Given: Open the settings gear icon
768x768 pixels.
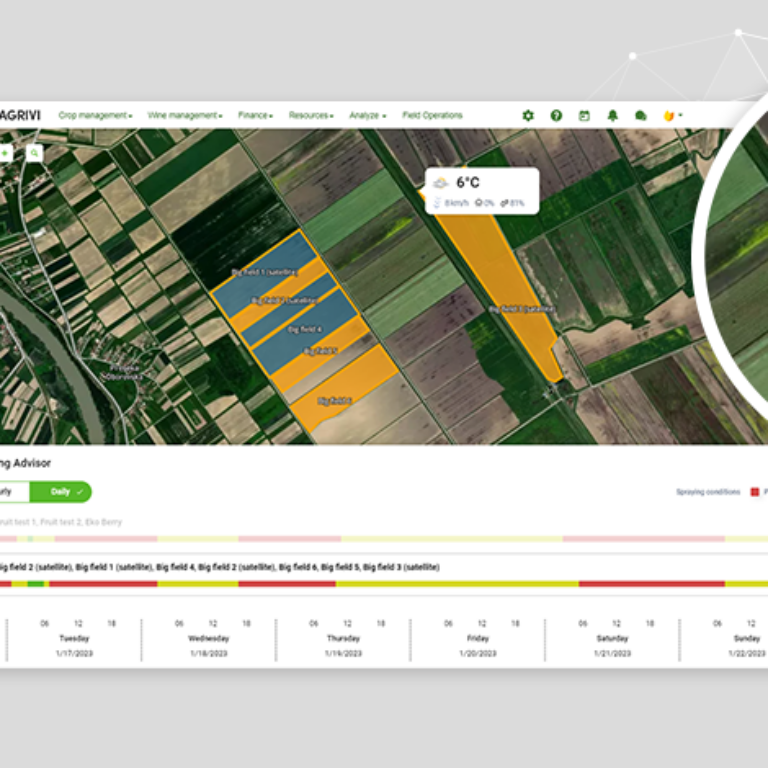Looking at the screenshot, I should (528, 116).
